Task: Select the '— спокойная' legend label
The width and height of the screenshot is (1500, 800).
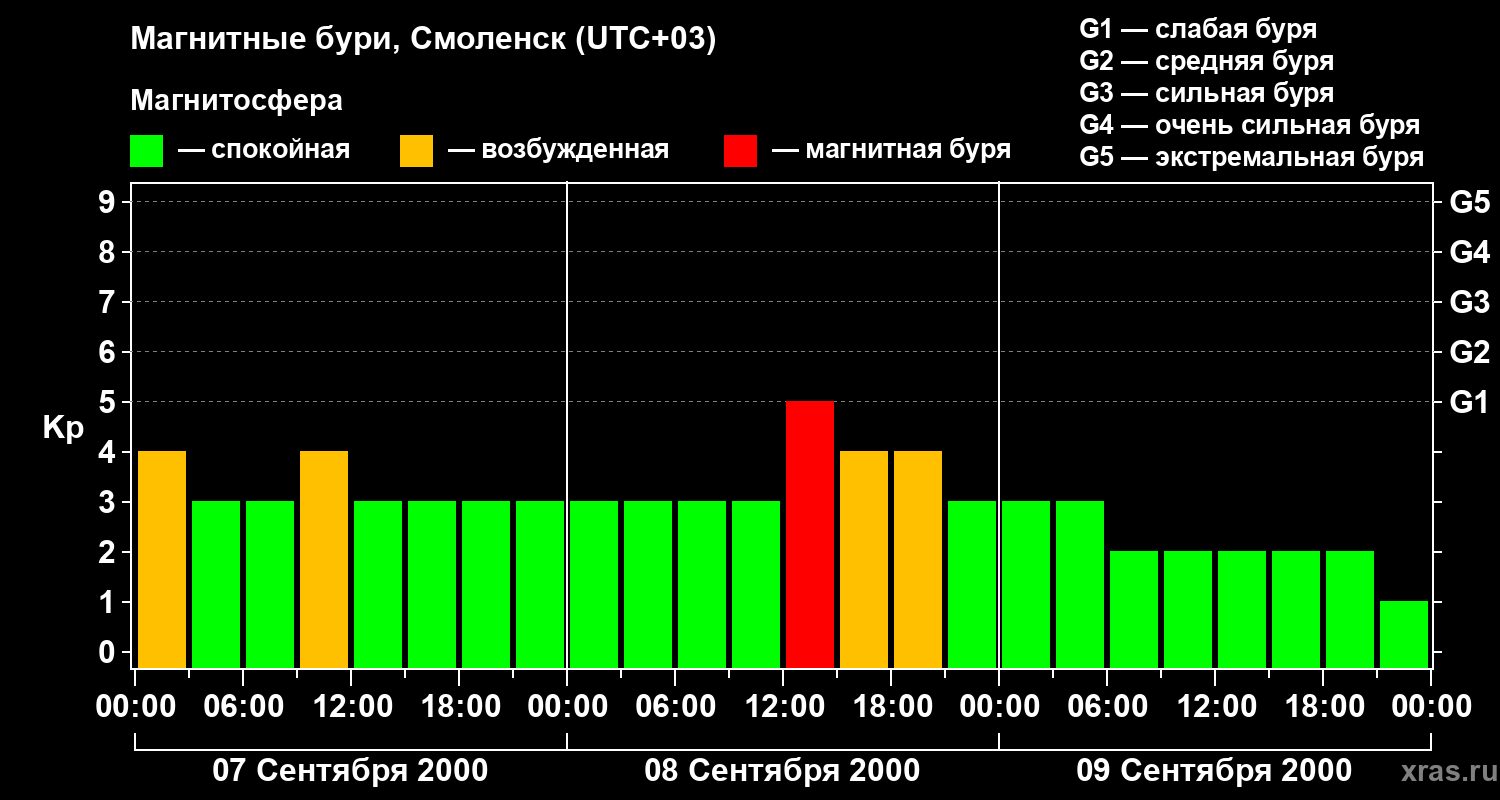Action: pyautogui.click(x=264, y=150)
